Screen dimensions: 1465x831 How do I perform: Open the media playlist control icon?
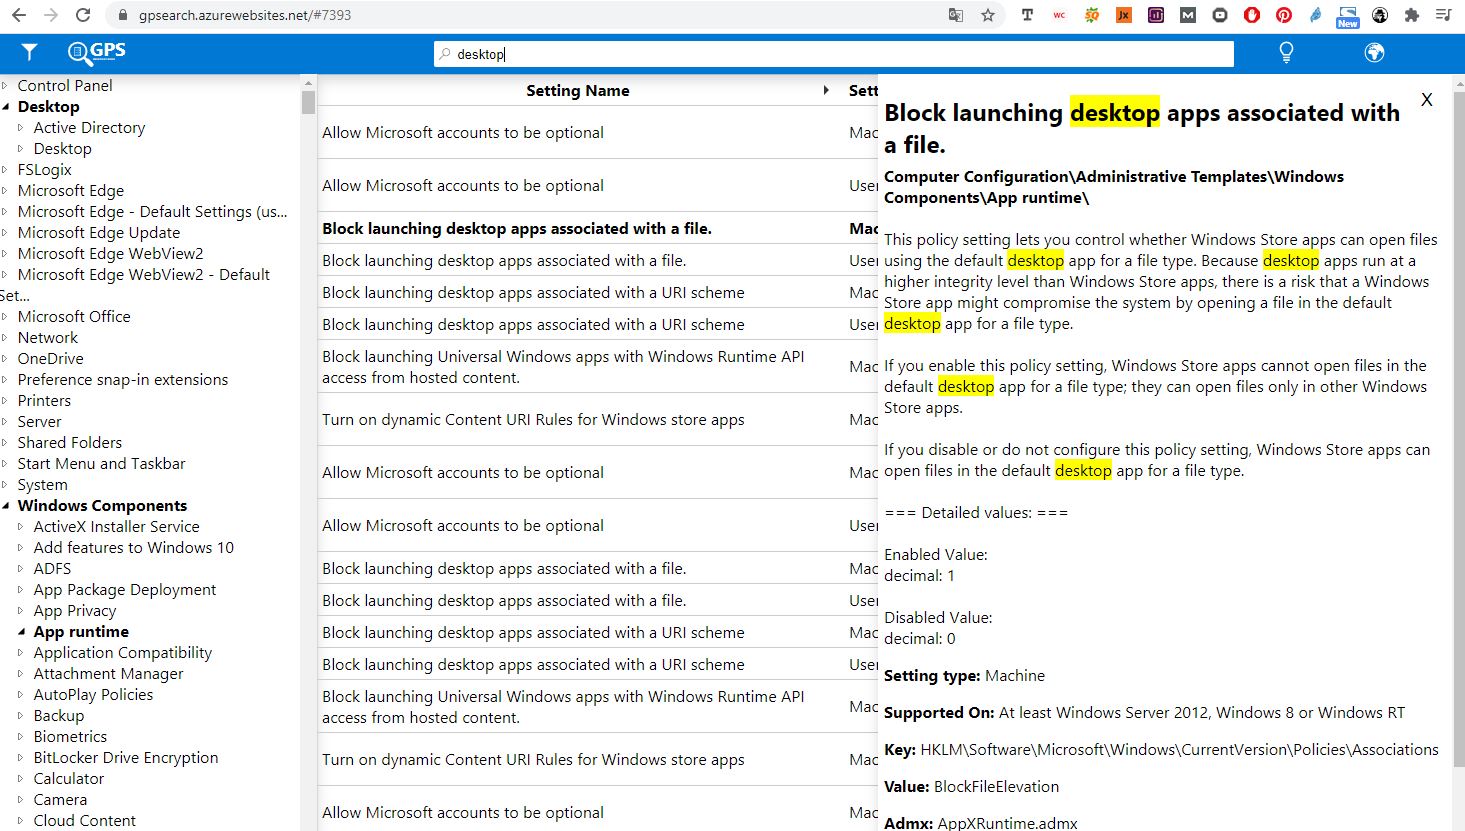(1443, 15)
